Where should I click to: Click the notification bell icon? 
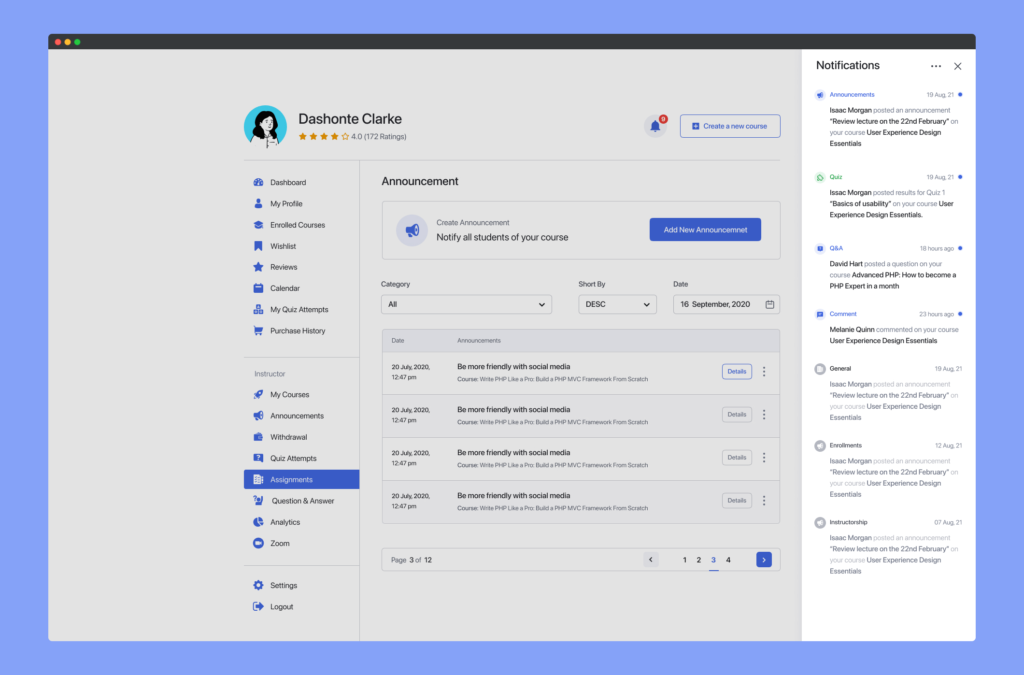(655, 126)
